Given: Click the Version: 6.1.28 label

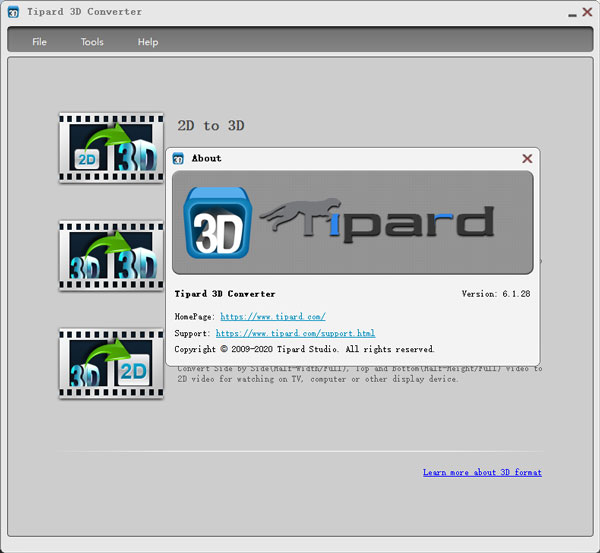Looking at the screenshot, I should coord(493,294).
